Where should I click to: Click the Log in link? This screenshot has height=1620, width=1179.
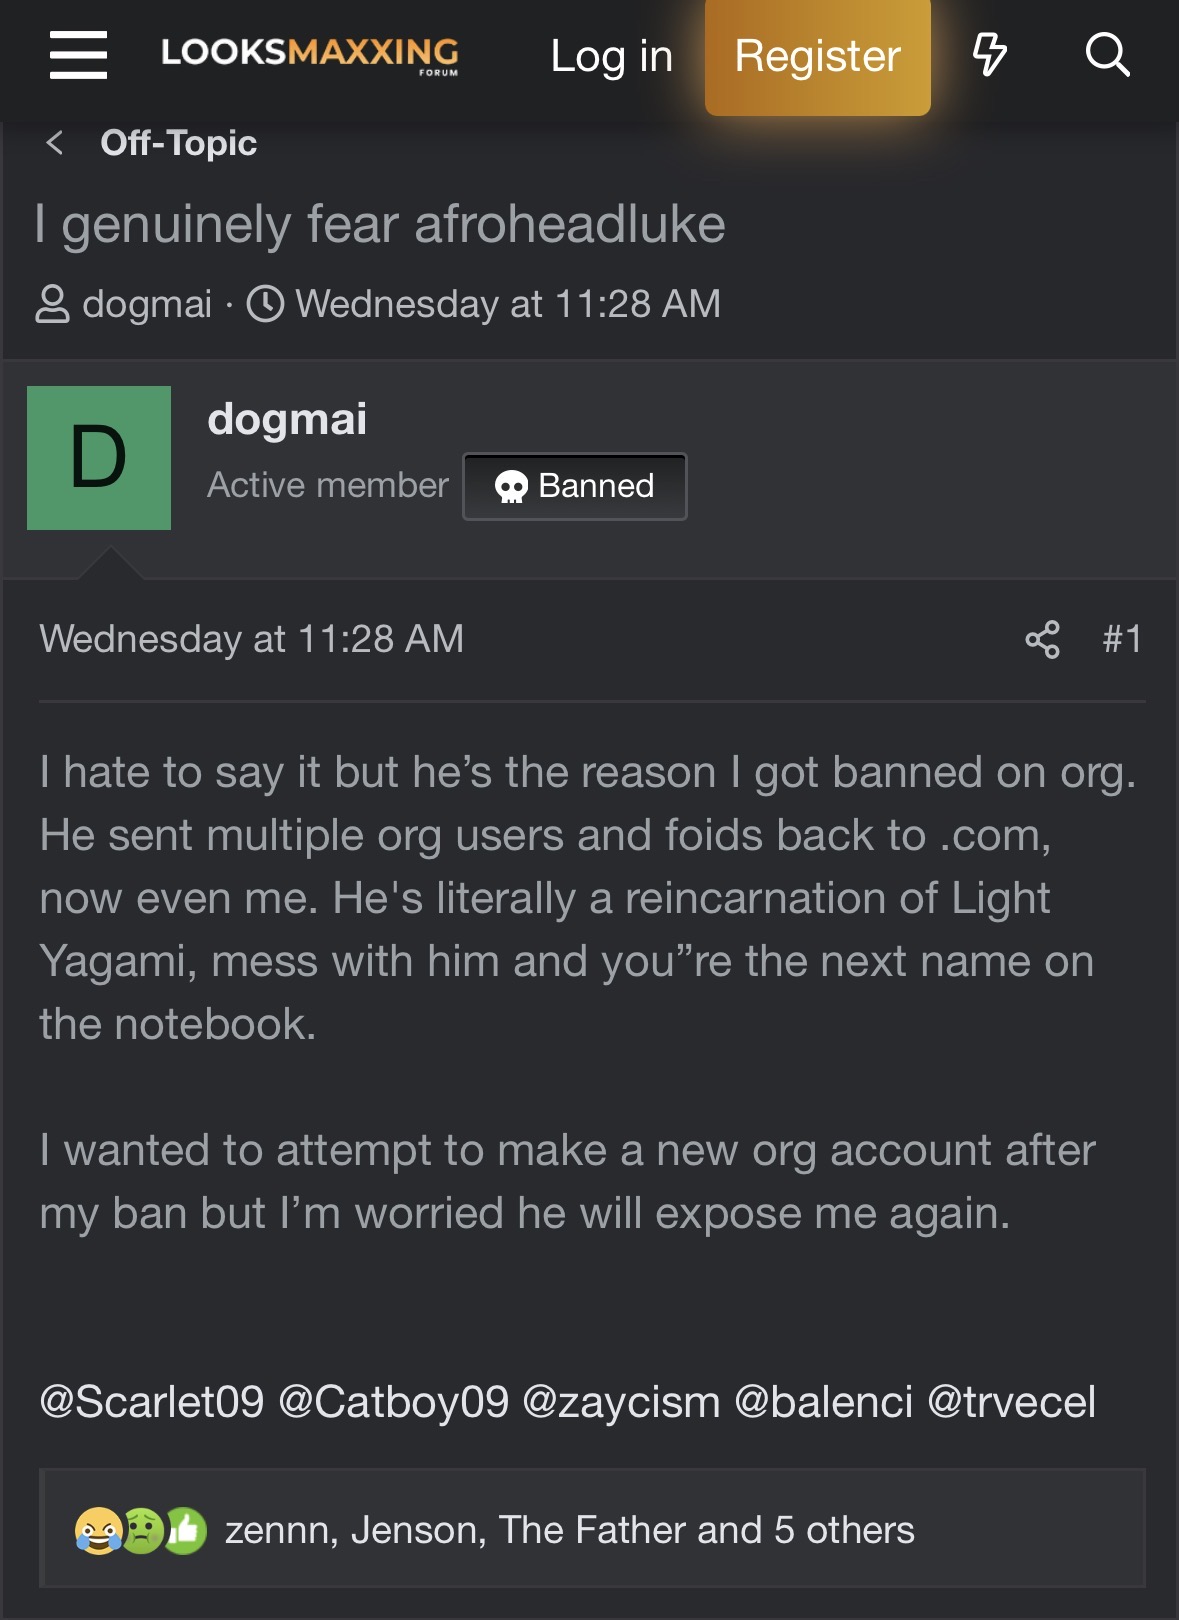click(612, 56)
